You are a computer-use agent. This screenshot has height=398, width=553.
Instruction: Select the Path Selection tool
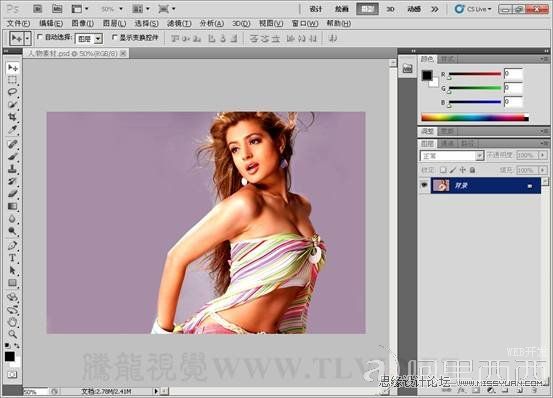pos(13,270)
